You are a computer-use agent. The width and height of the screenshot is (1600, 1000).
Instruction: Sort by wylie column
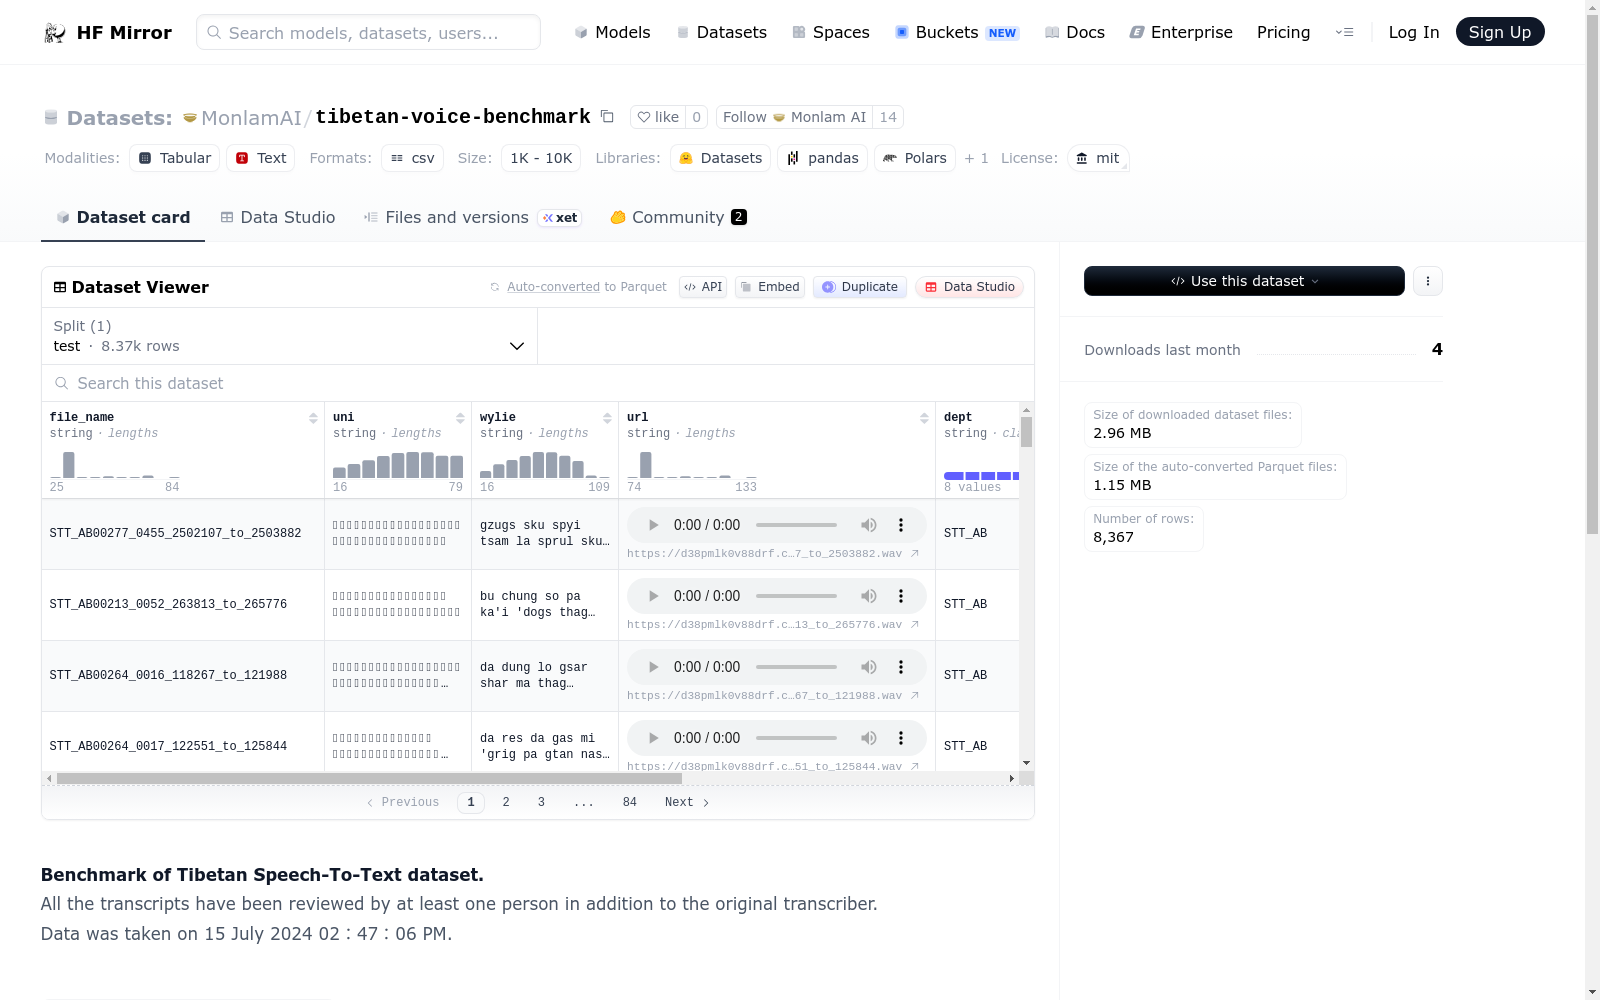point(607,418)
